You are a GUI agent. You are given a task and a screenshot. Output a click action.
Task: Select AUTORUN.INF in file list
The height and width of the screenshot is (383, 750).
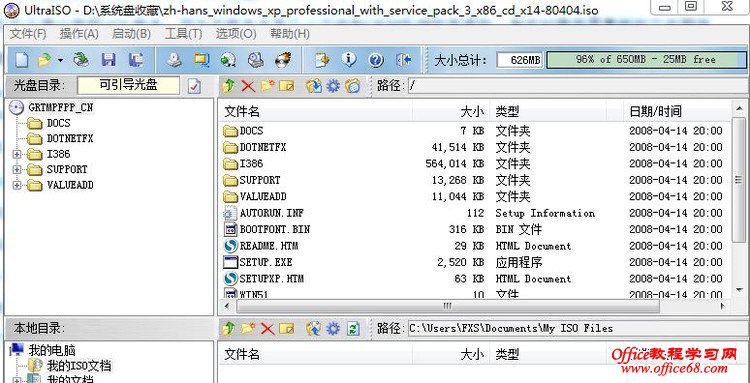pos(271,213)
